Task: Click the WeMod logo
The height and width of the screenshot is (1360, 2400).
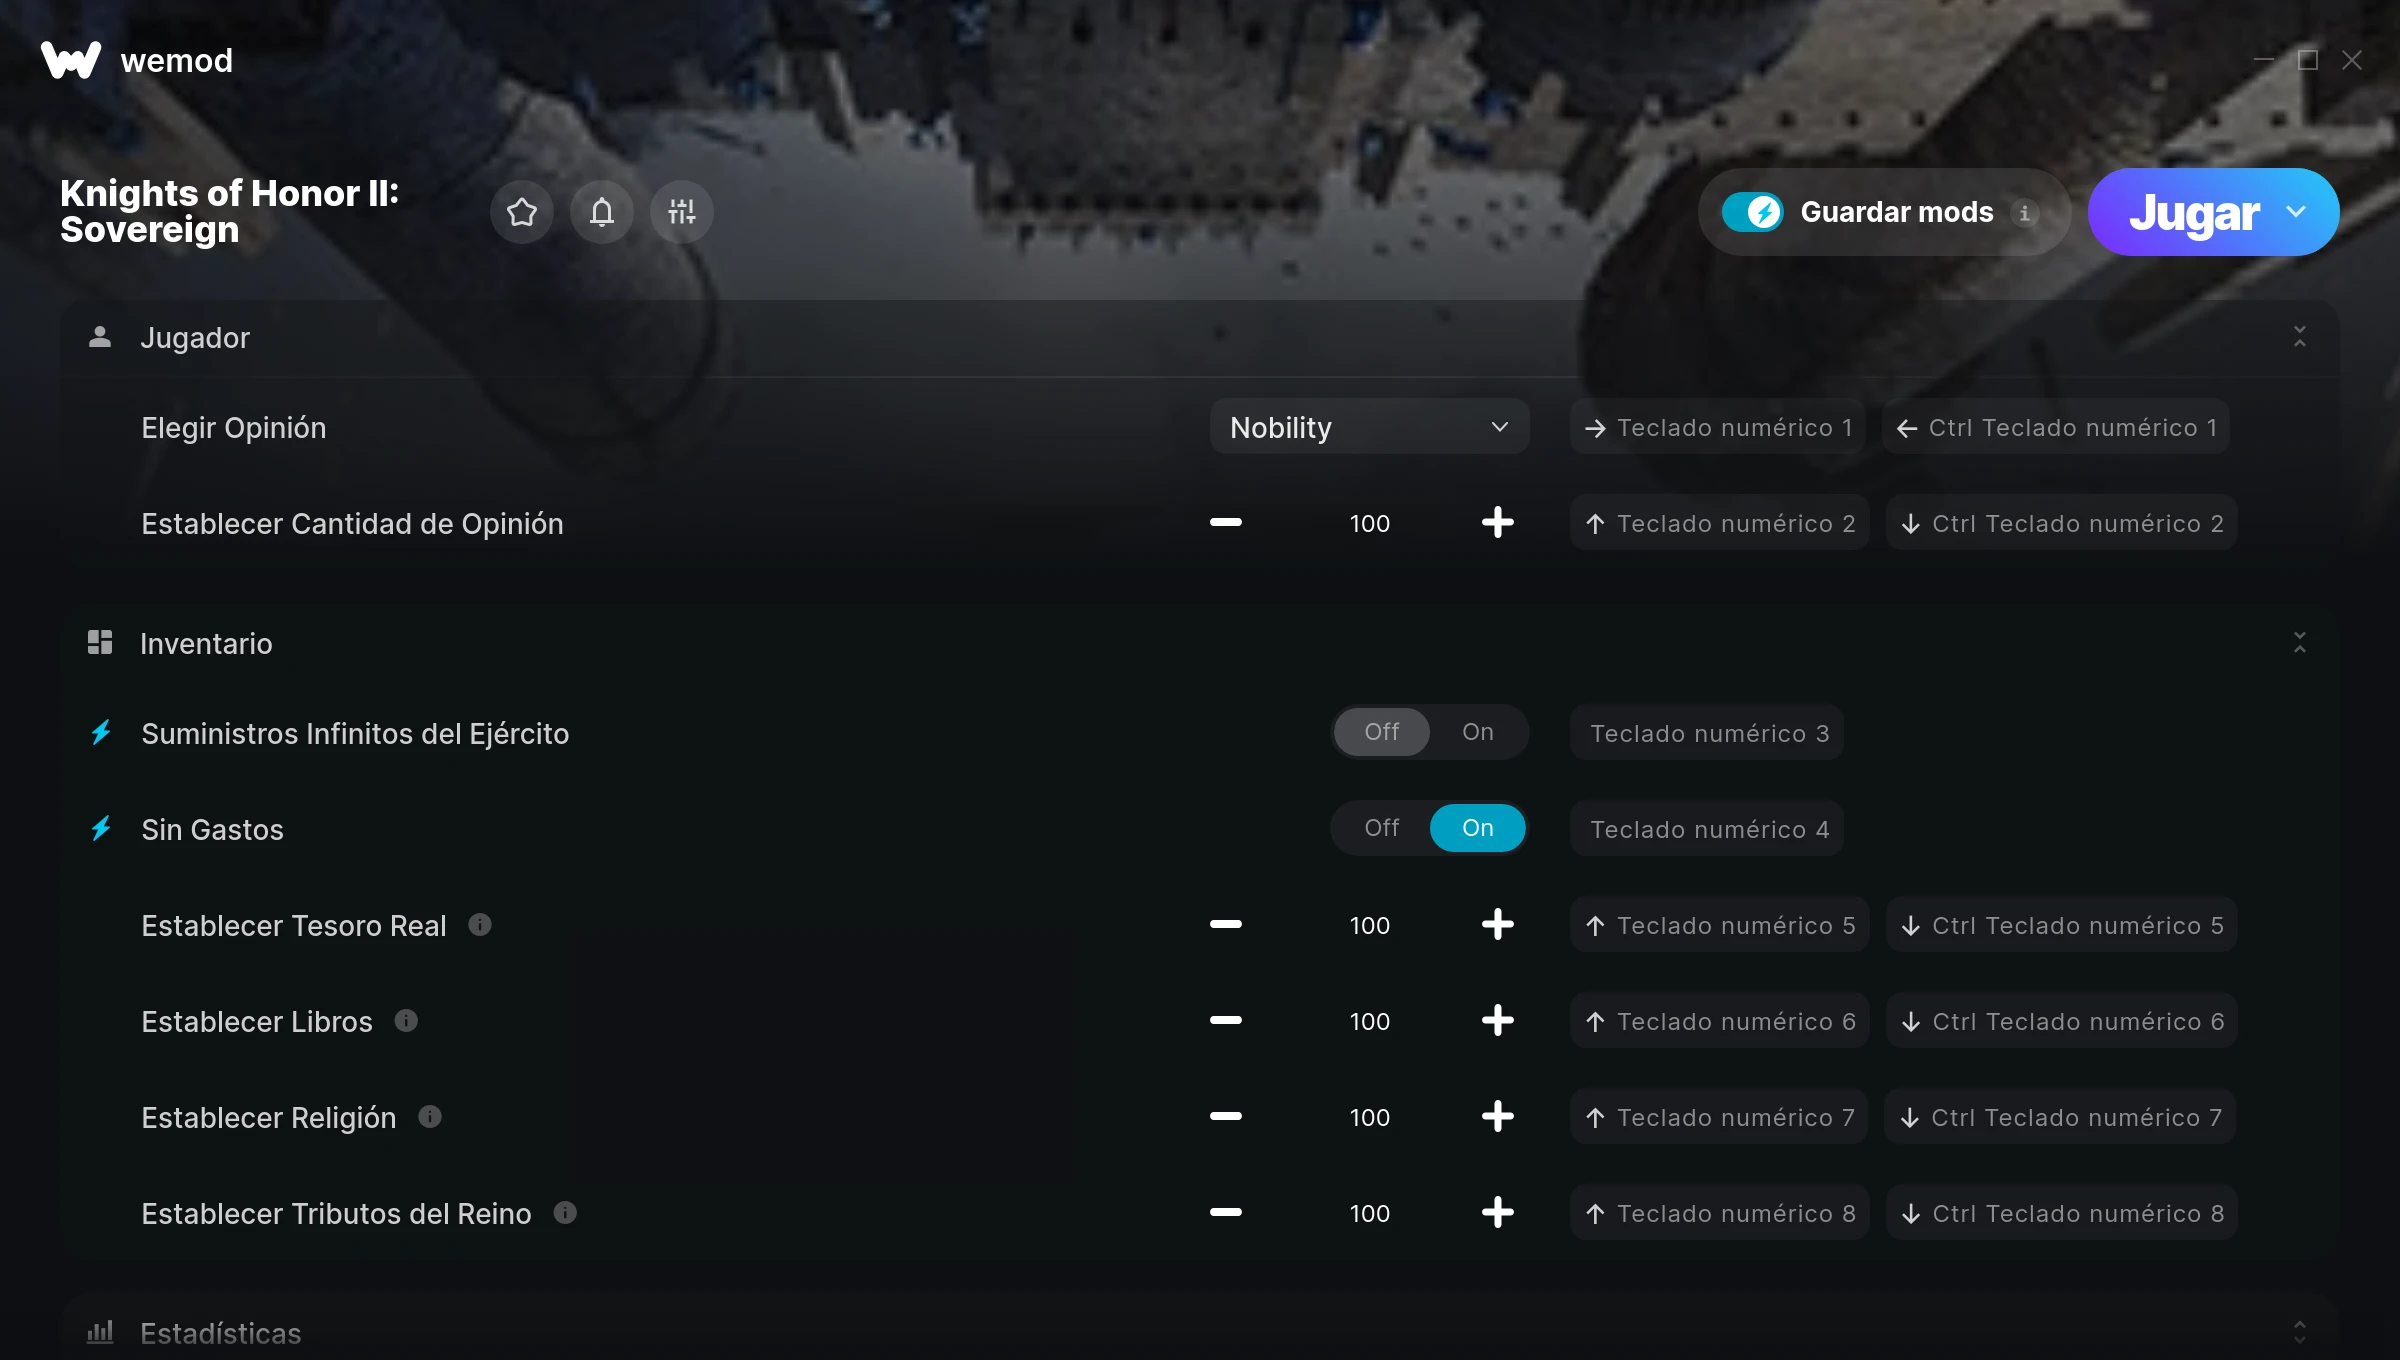Action: click(x=71, y=60)
